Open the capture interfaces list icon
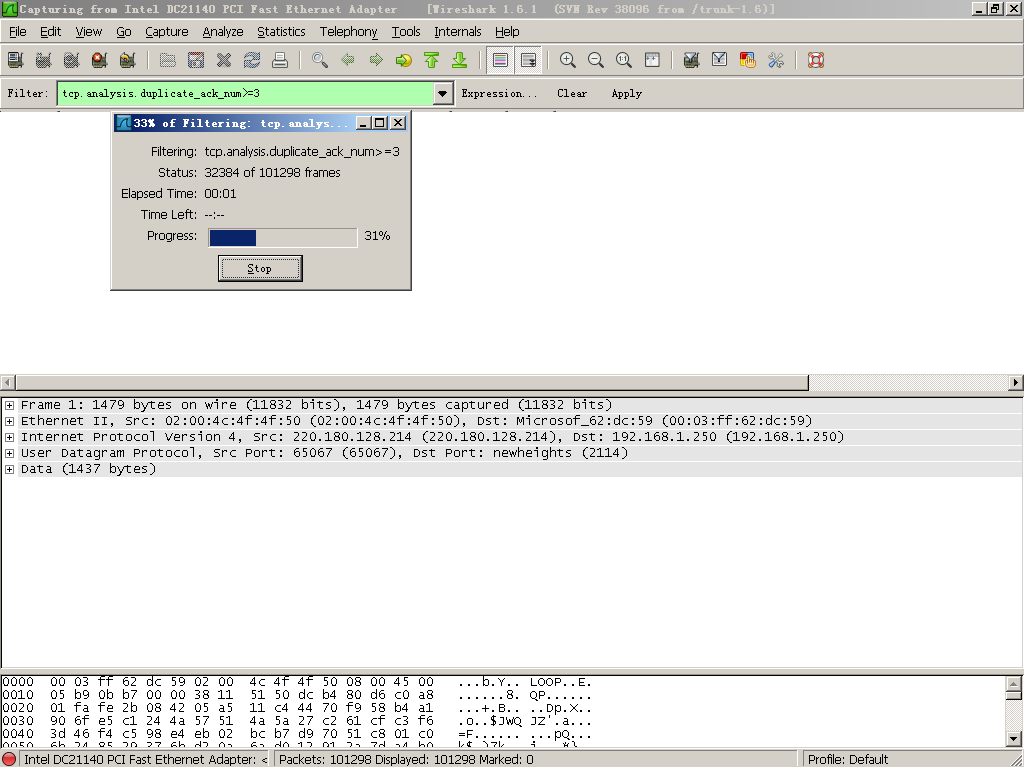Screen dimensions: 1024x768 15,60
